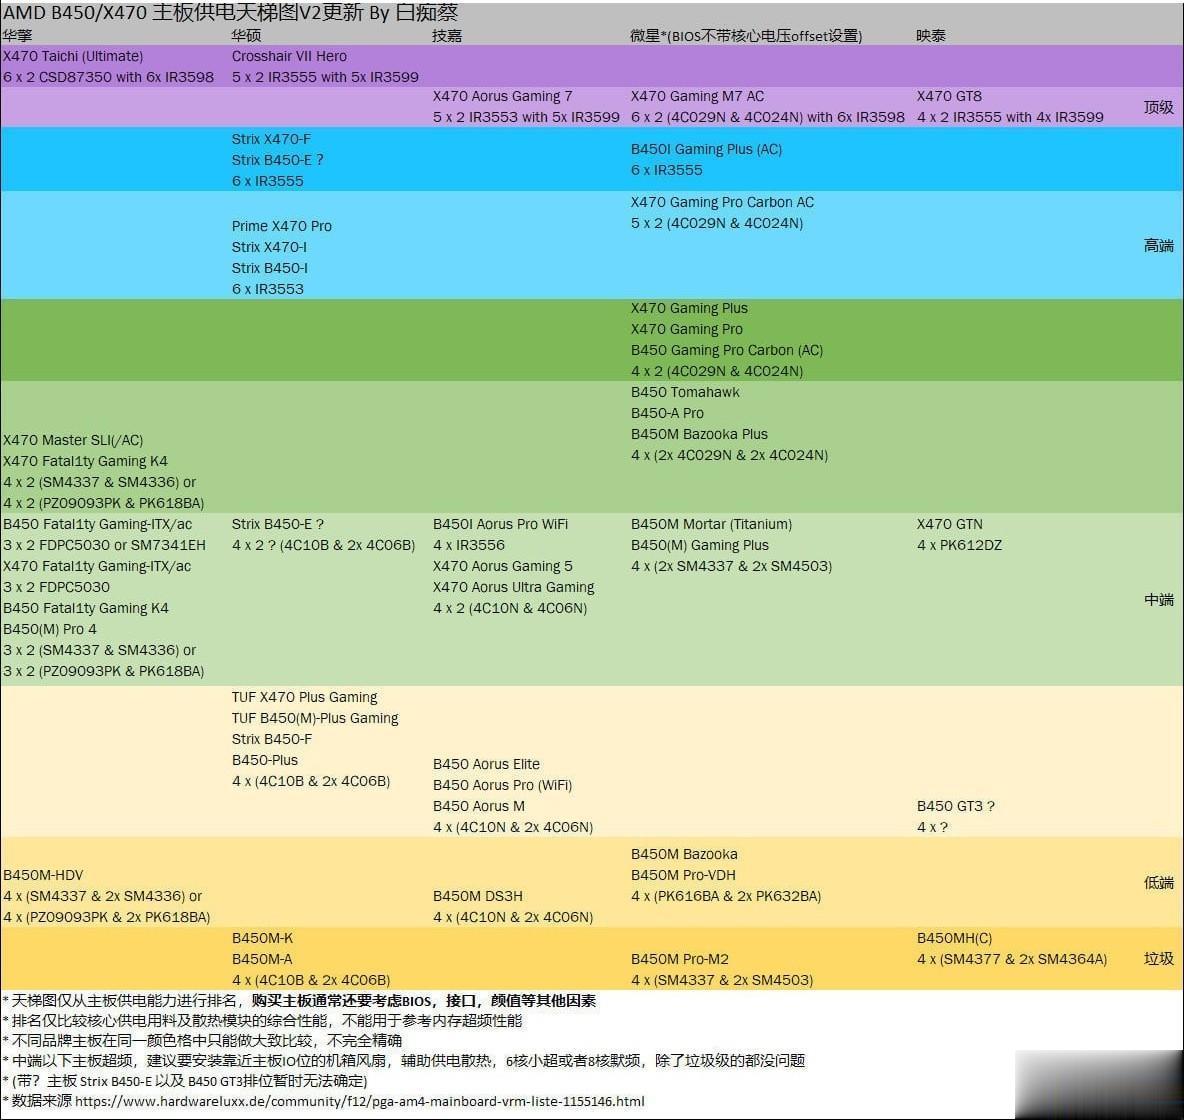Click the X470 Gaming Pro entry
The image size is (1184, 1120).
click(x=687, y=329)
